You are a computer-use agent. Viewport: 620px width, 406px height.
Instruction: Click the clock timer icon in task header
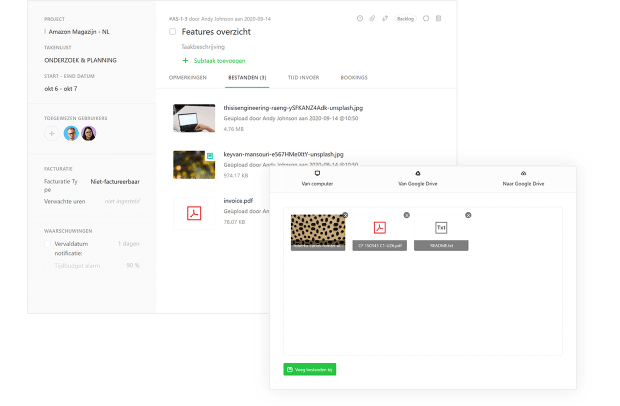[360, 18]
